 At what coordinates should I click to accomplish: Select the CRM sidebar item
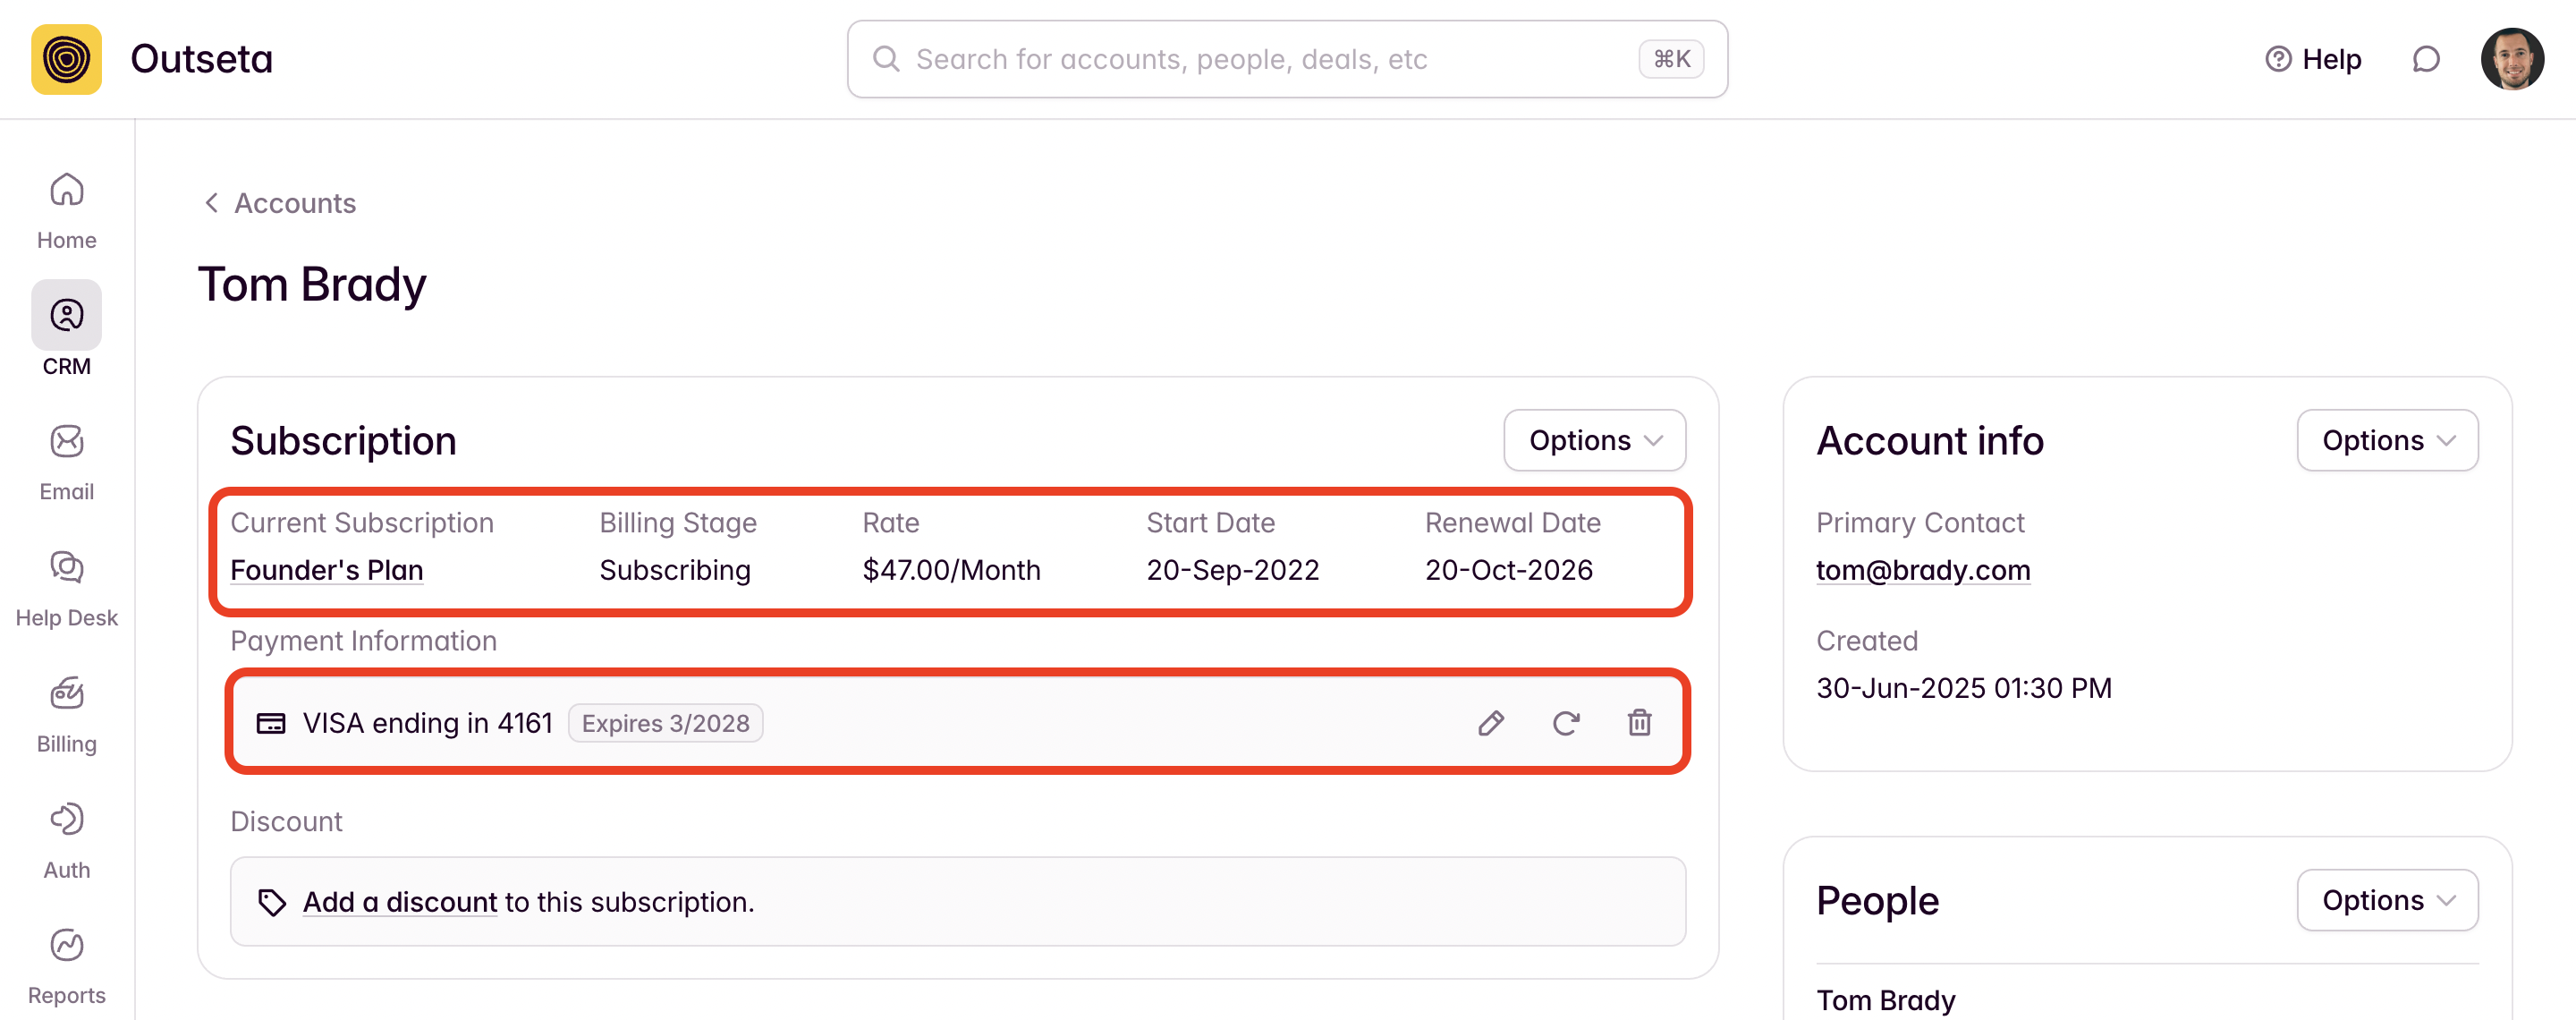tap(66, 329)
